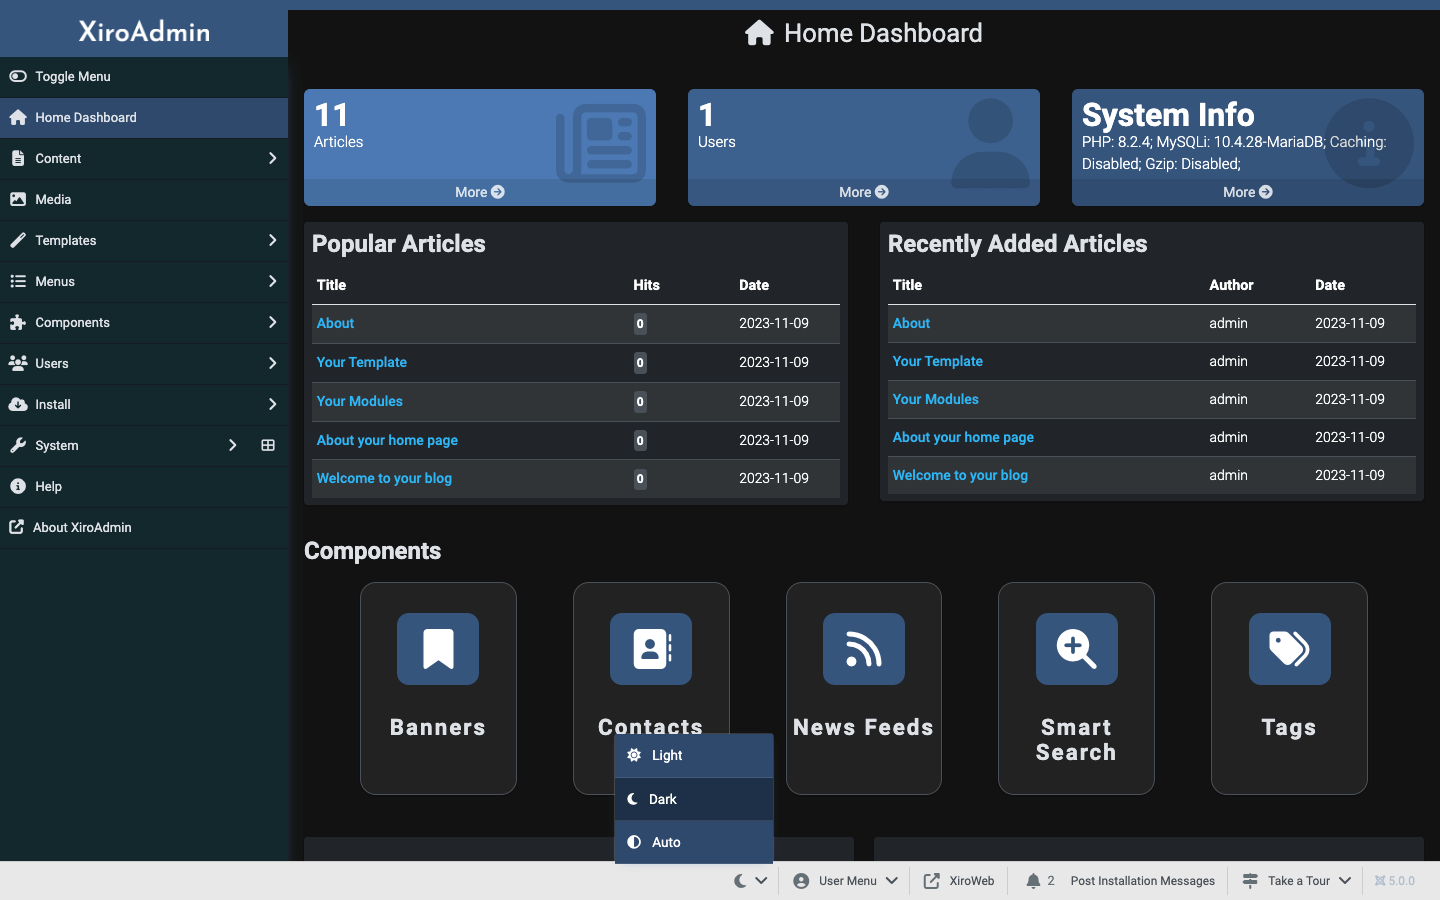The width and height of the screenshot is (1440, 900).
Task: Open the System dashboard grid icon
Action: coord(268,445)
